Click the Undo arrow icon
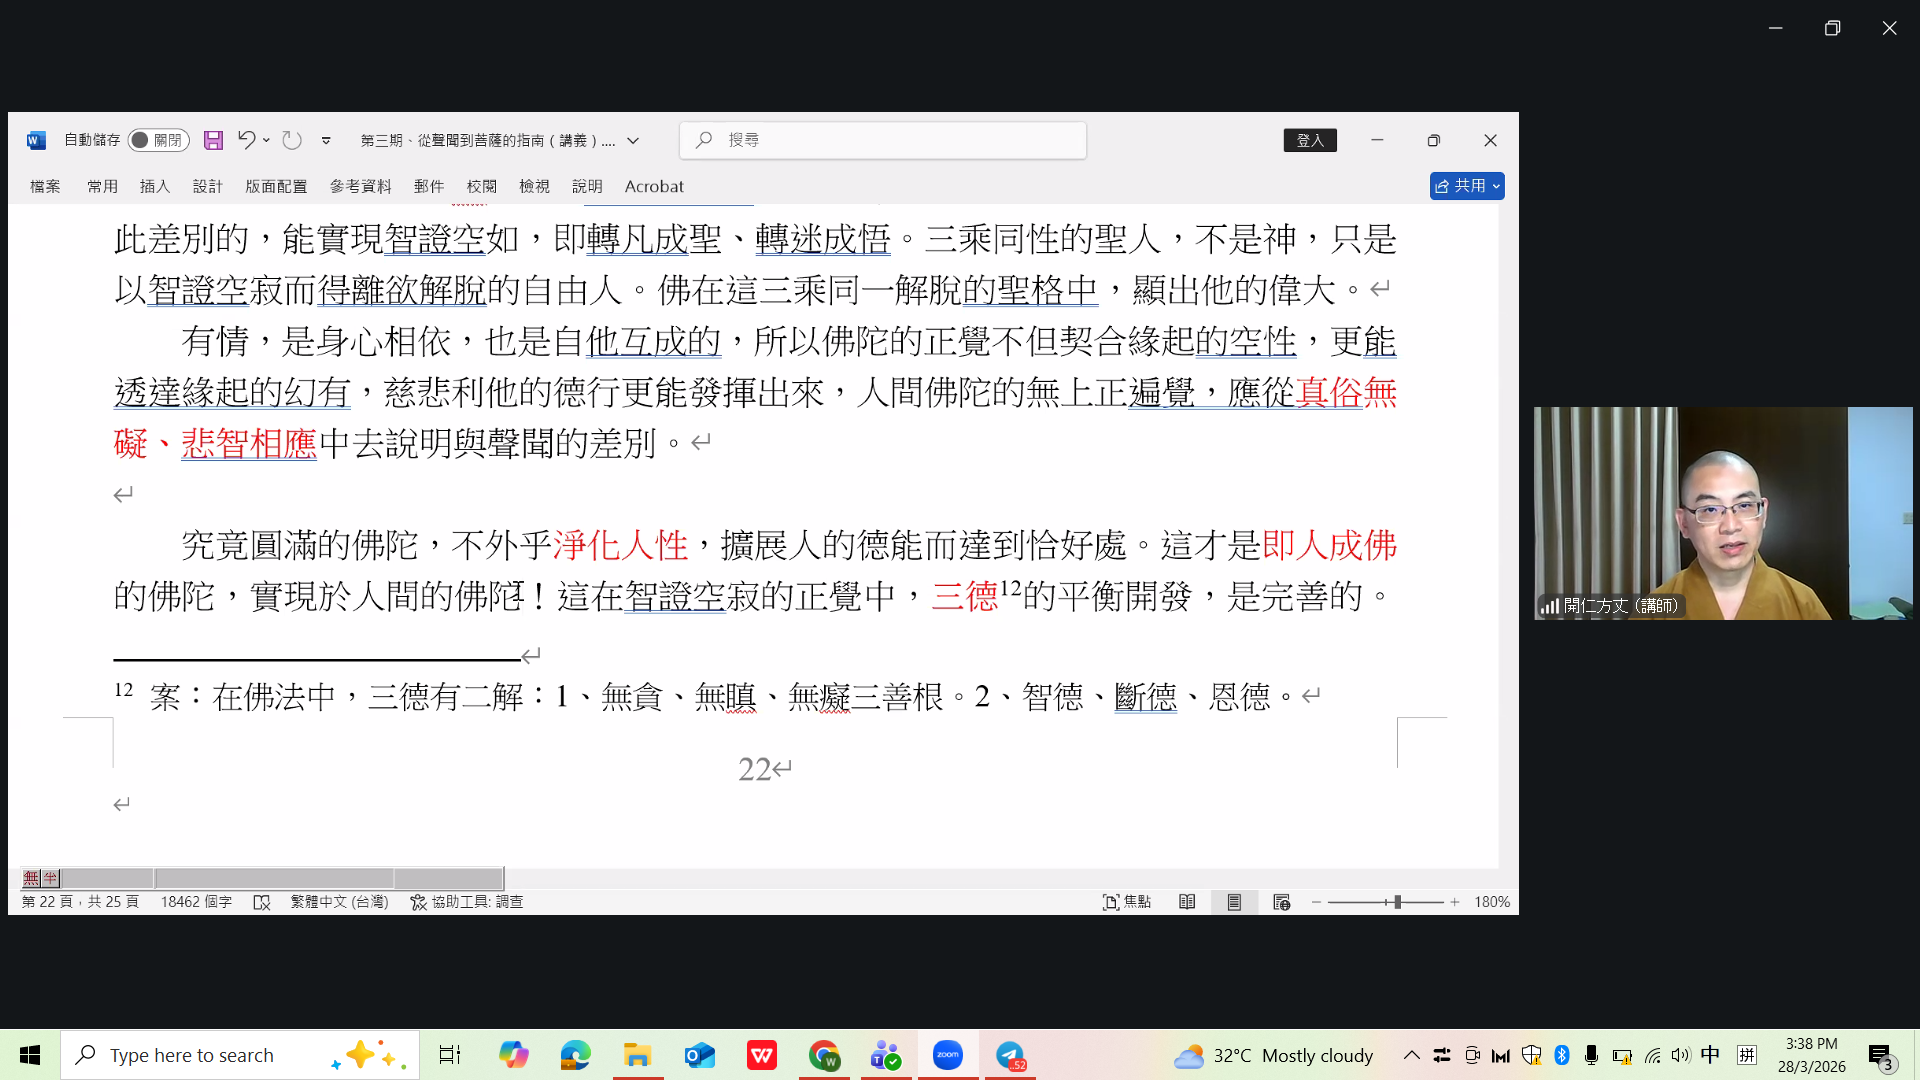 coord(245,140)
